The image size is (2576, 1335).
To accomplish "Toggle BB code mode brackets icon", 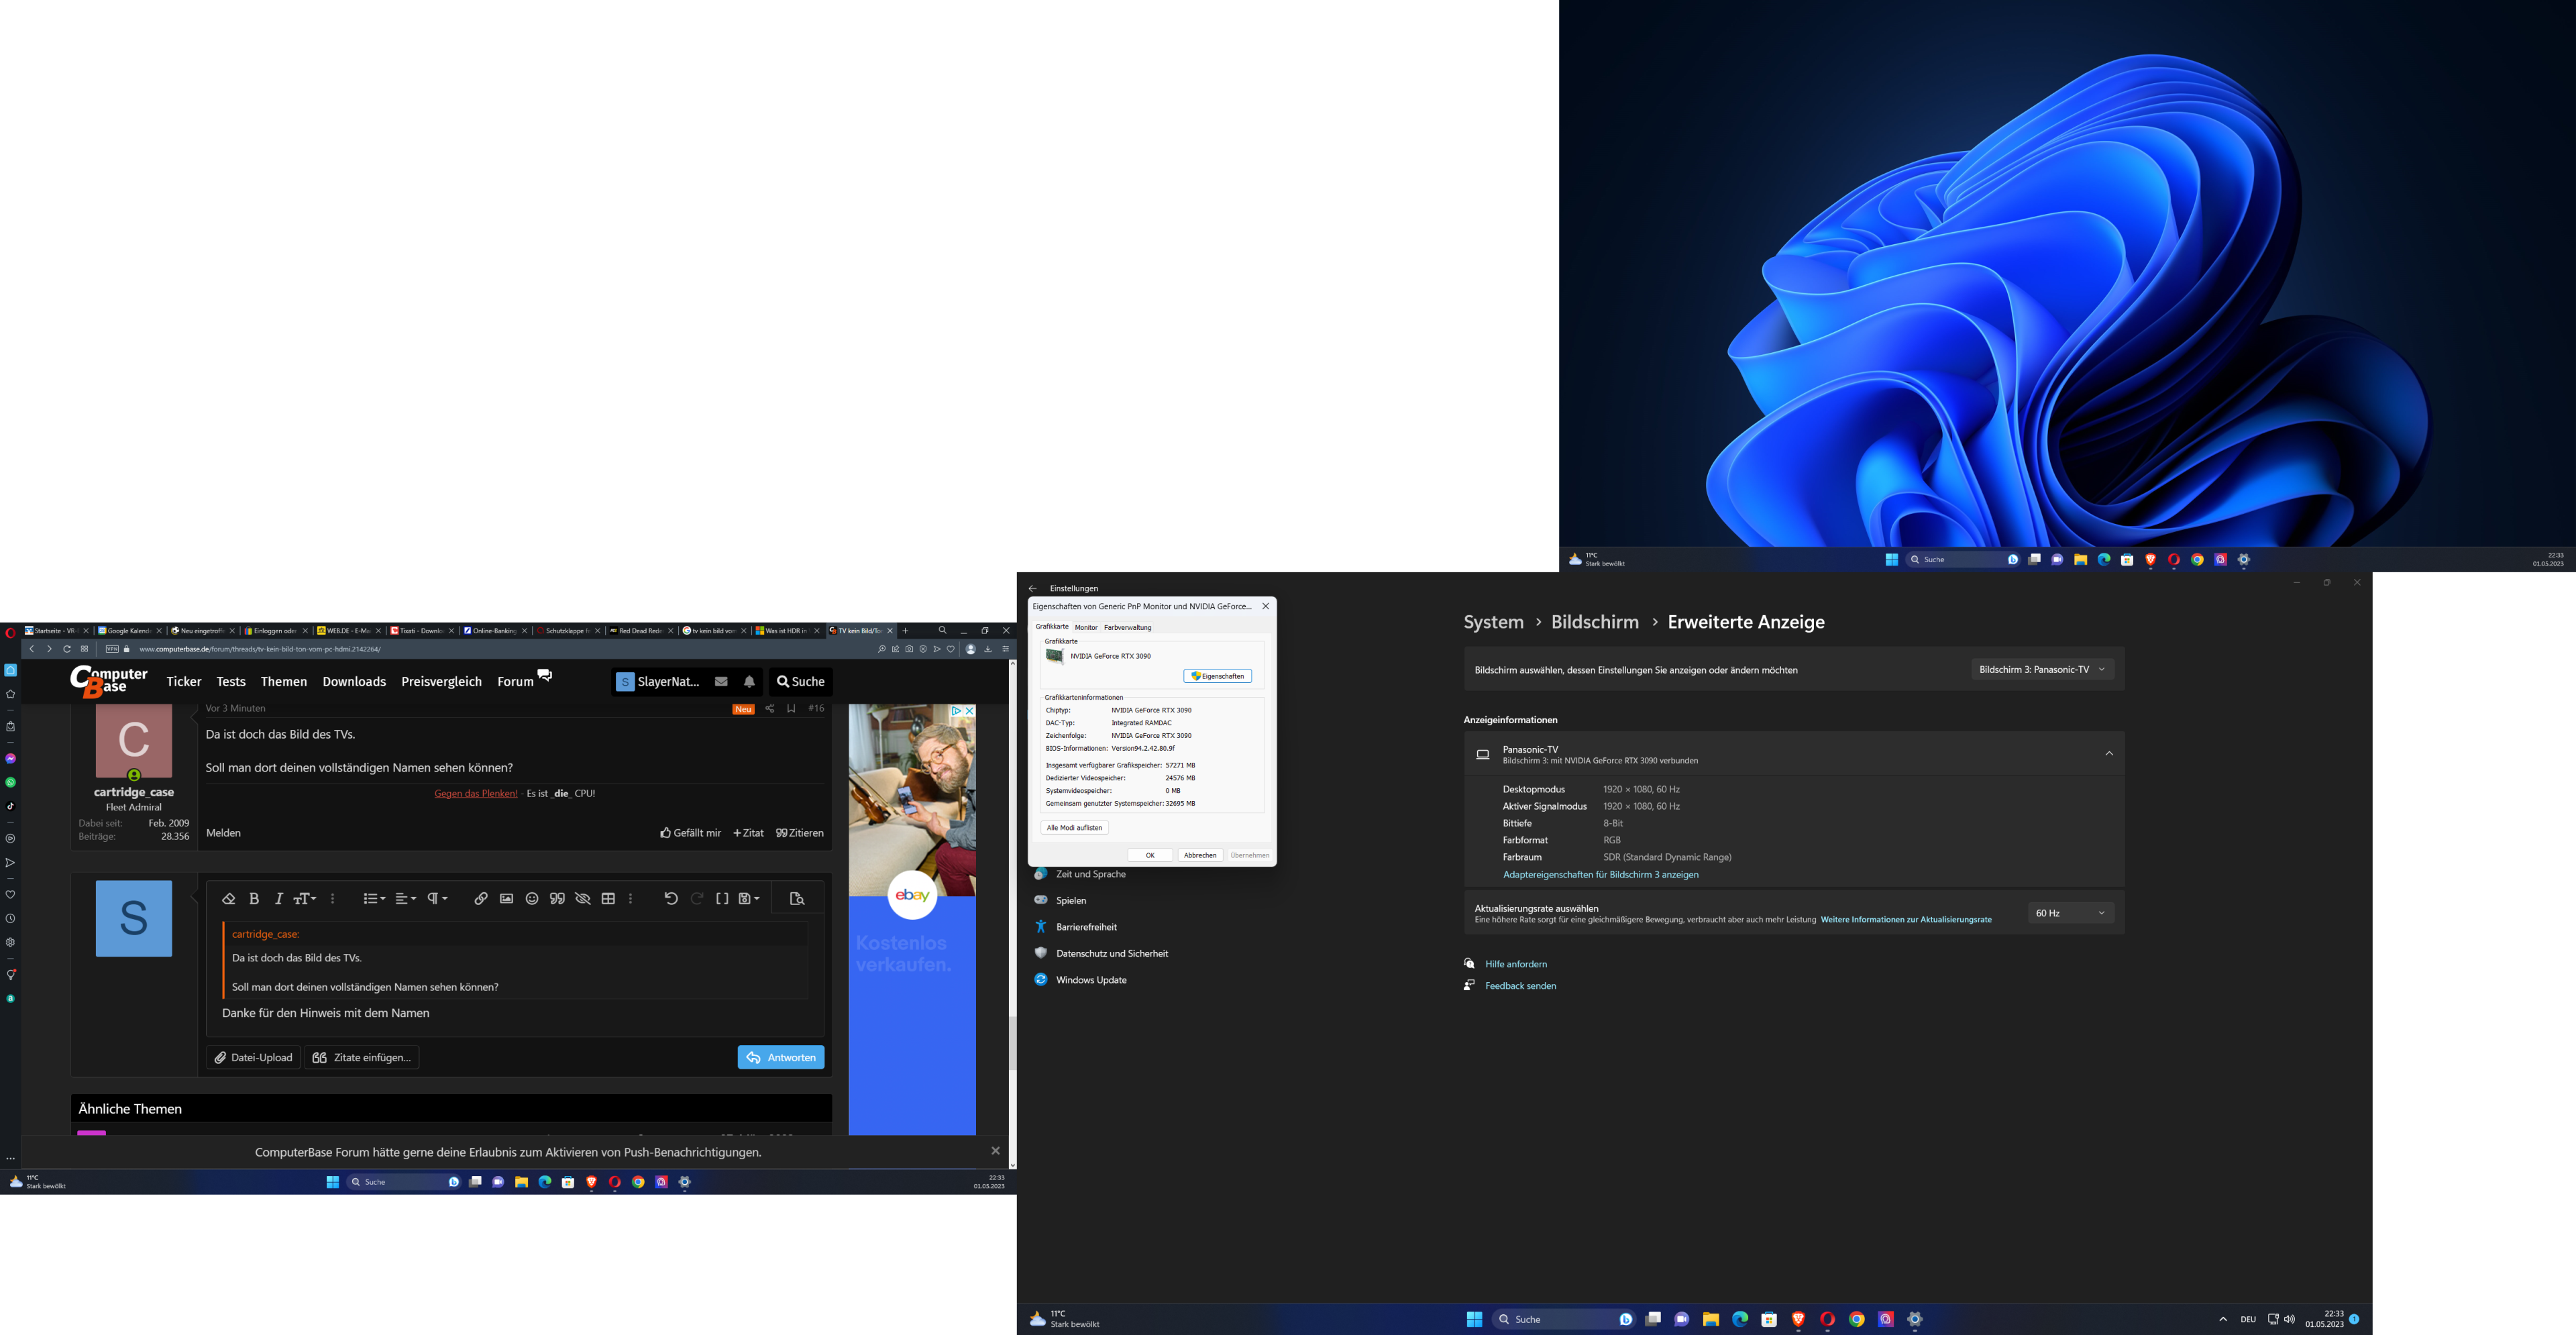I will tap(722, 899).
